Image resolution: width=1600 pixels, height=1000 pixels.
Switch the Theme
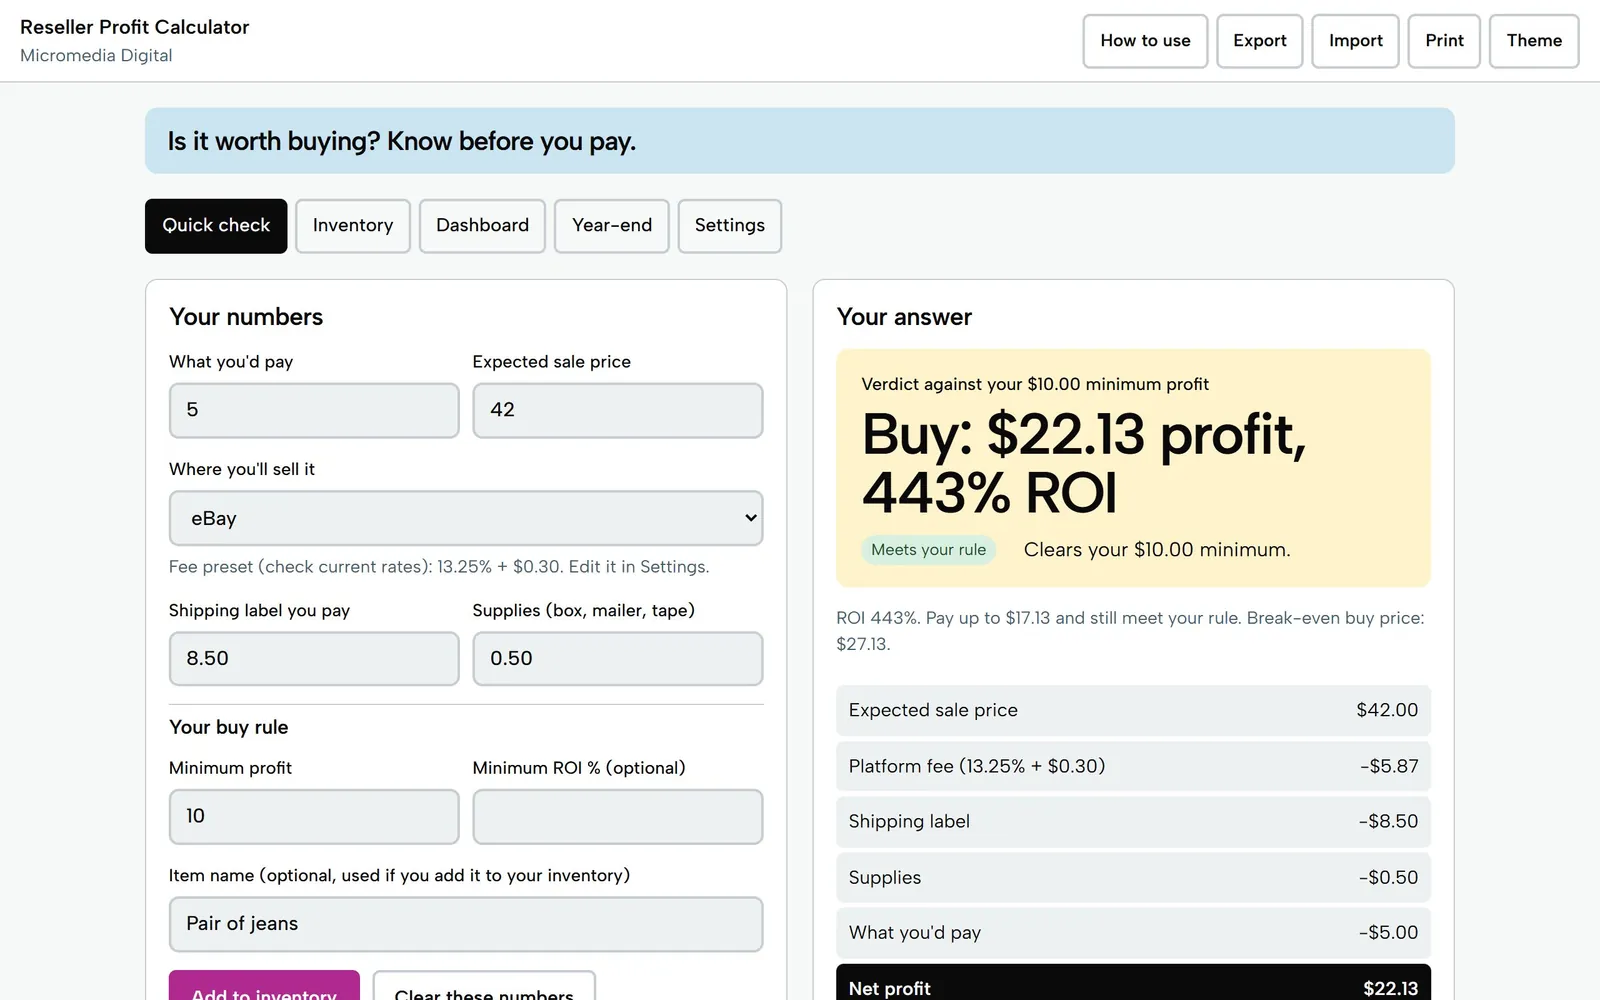[x=1534, y=41]
